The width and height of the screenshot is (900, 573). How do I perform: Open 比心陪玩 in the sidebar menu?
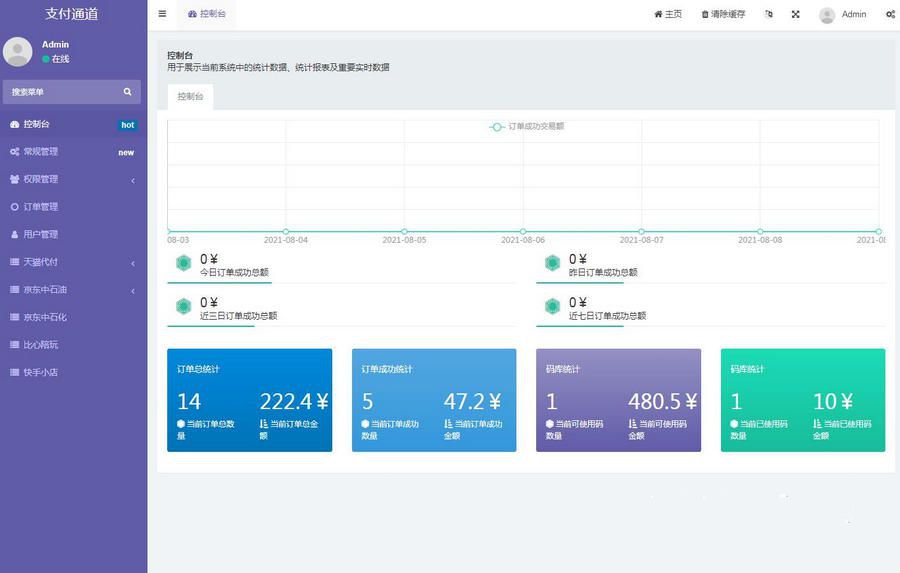(x=73, y=344)
